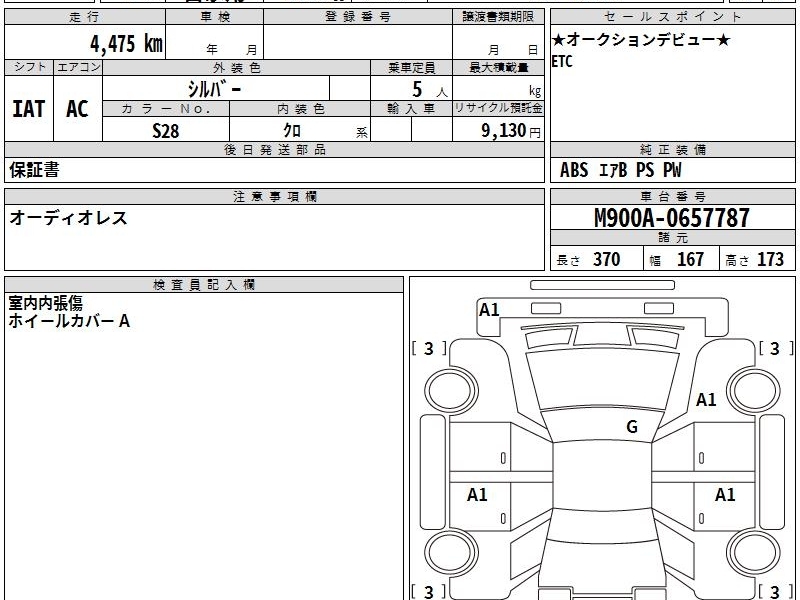Click the IAT transmission value

(x=29, y=109)
